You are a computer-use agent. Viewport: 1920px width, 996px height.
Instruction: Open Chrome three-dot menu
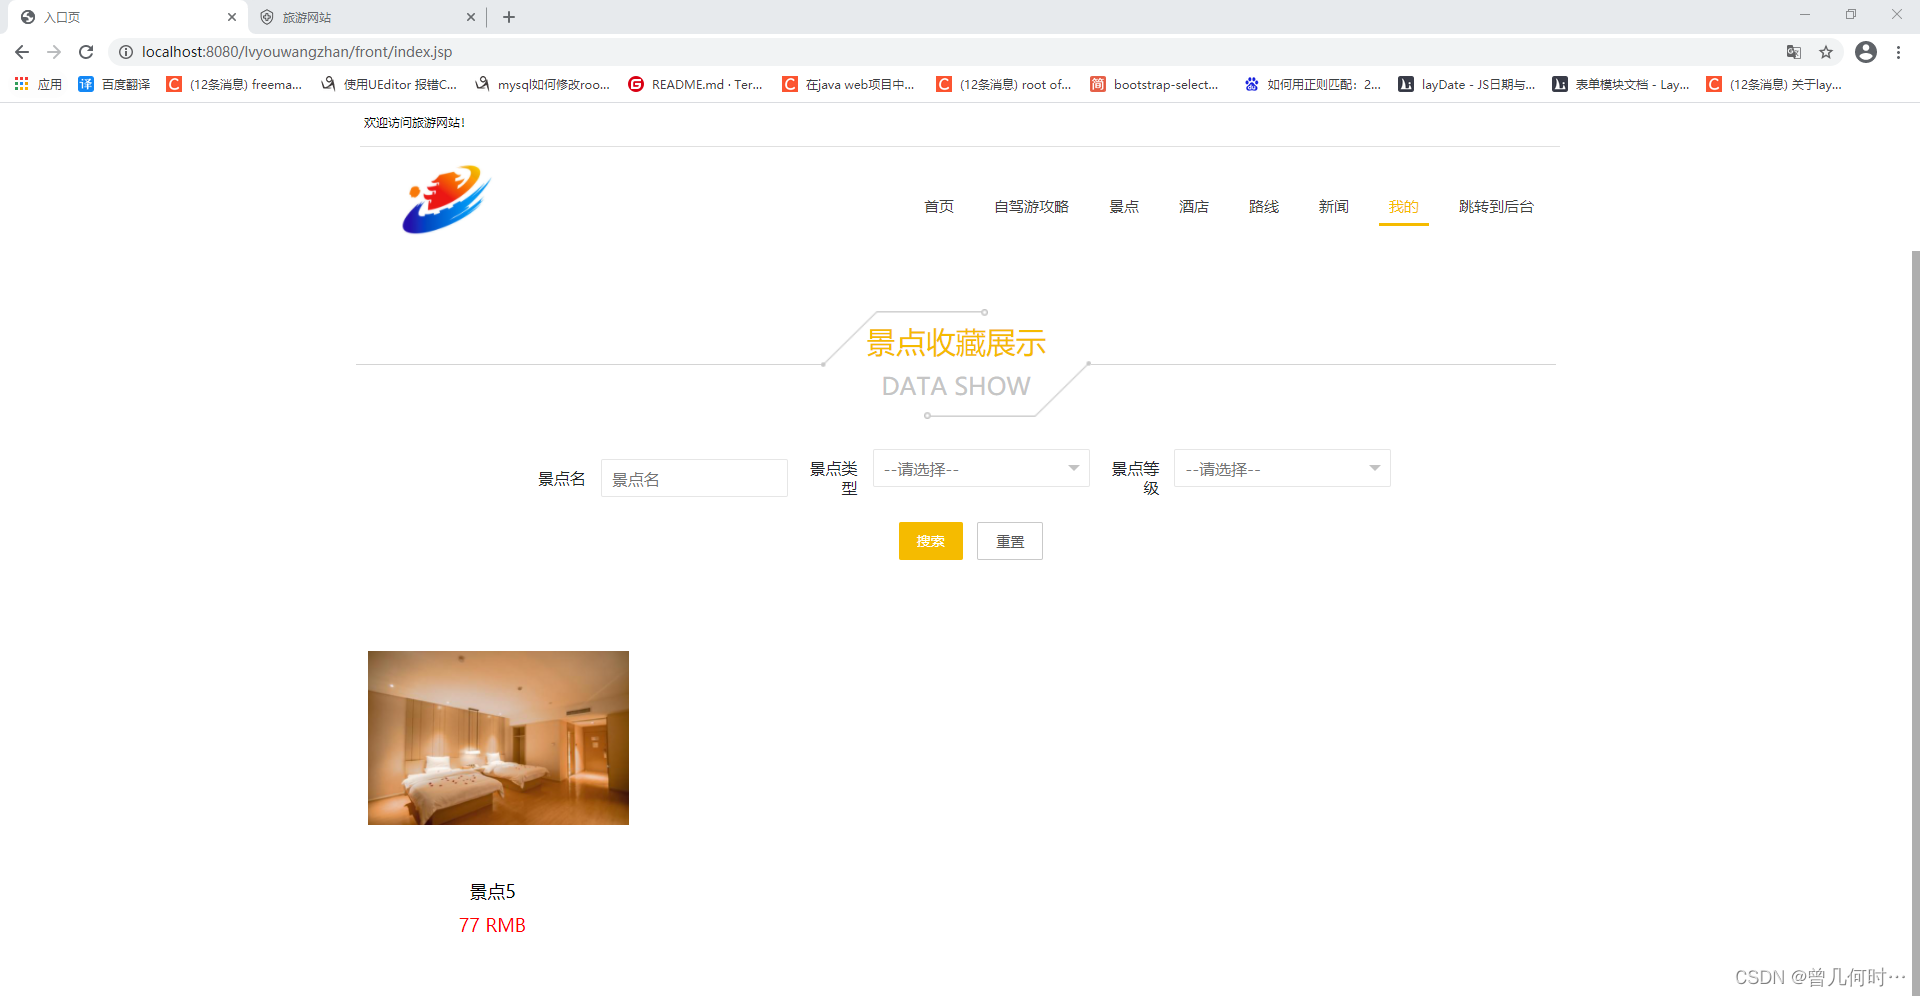click(x=1898, y=52)
